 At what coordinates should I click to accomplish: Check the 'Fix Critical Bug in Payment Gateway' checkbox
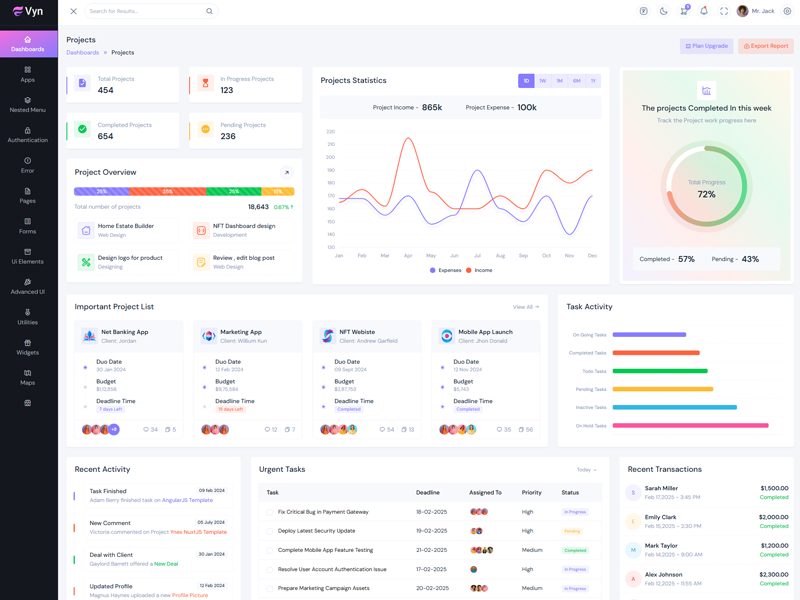coord(269,512)
